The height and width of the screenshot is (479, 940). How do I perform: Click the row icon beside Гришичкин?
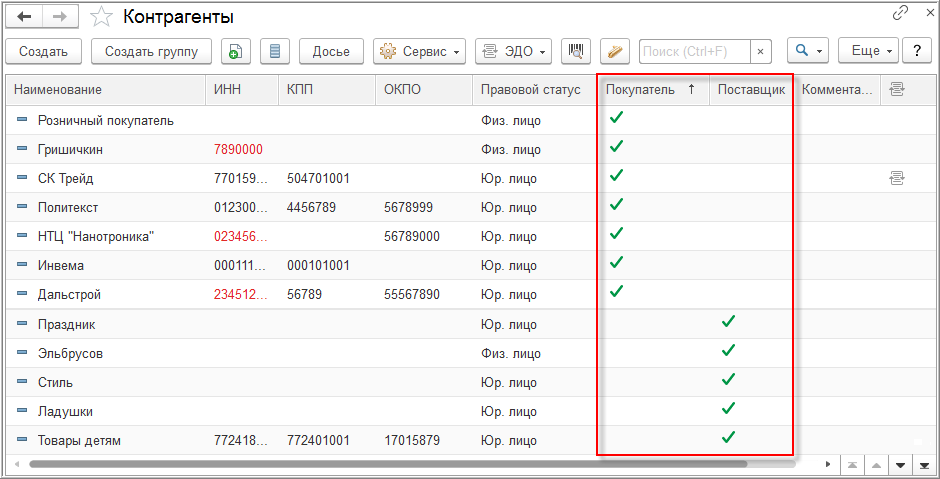[x=22, y=149]
